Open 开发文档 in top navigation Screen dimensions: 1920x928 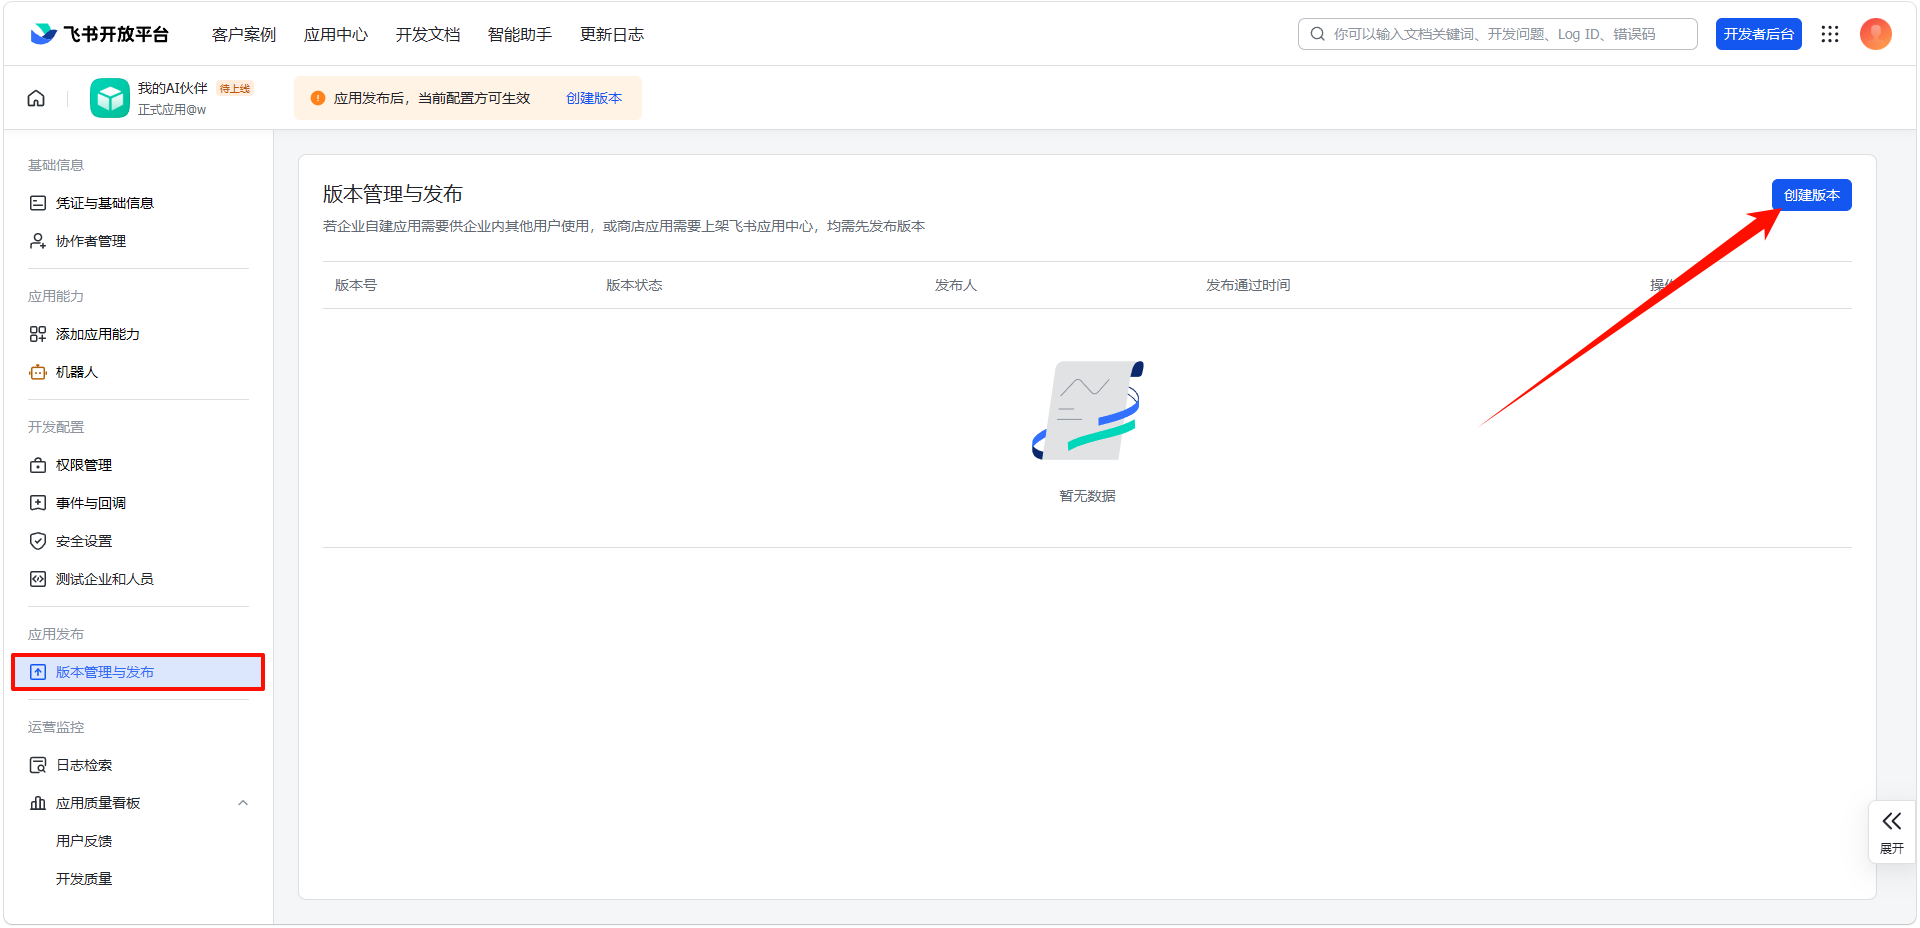[428, 34]
